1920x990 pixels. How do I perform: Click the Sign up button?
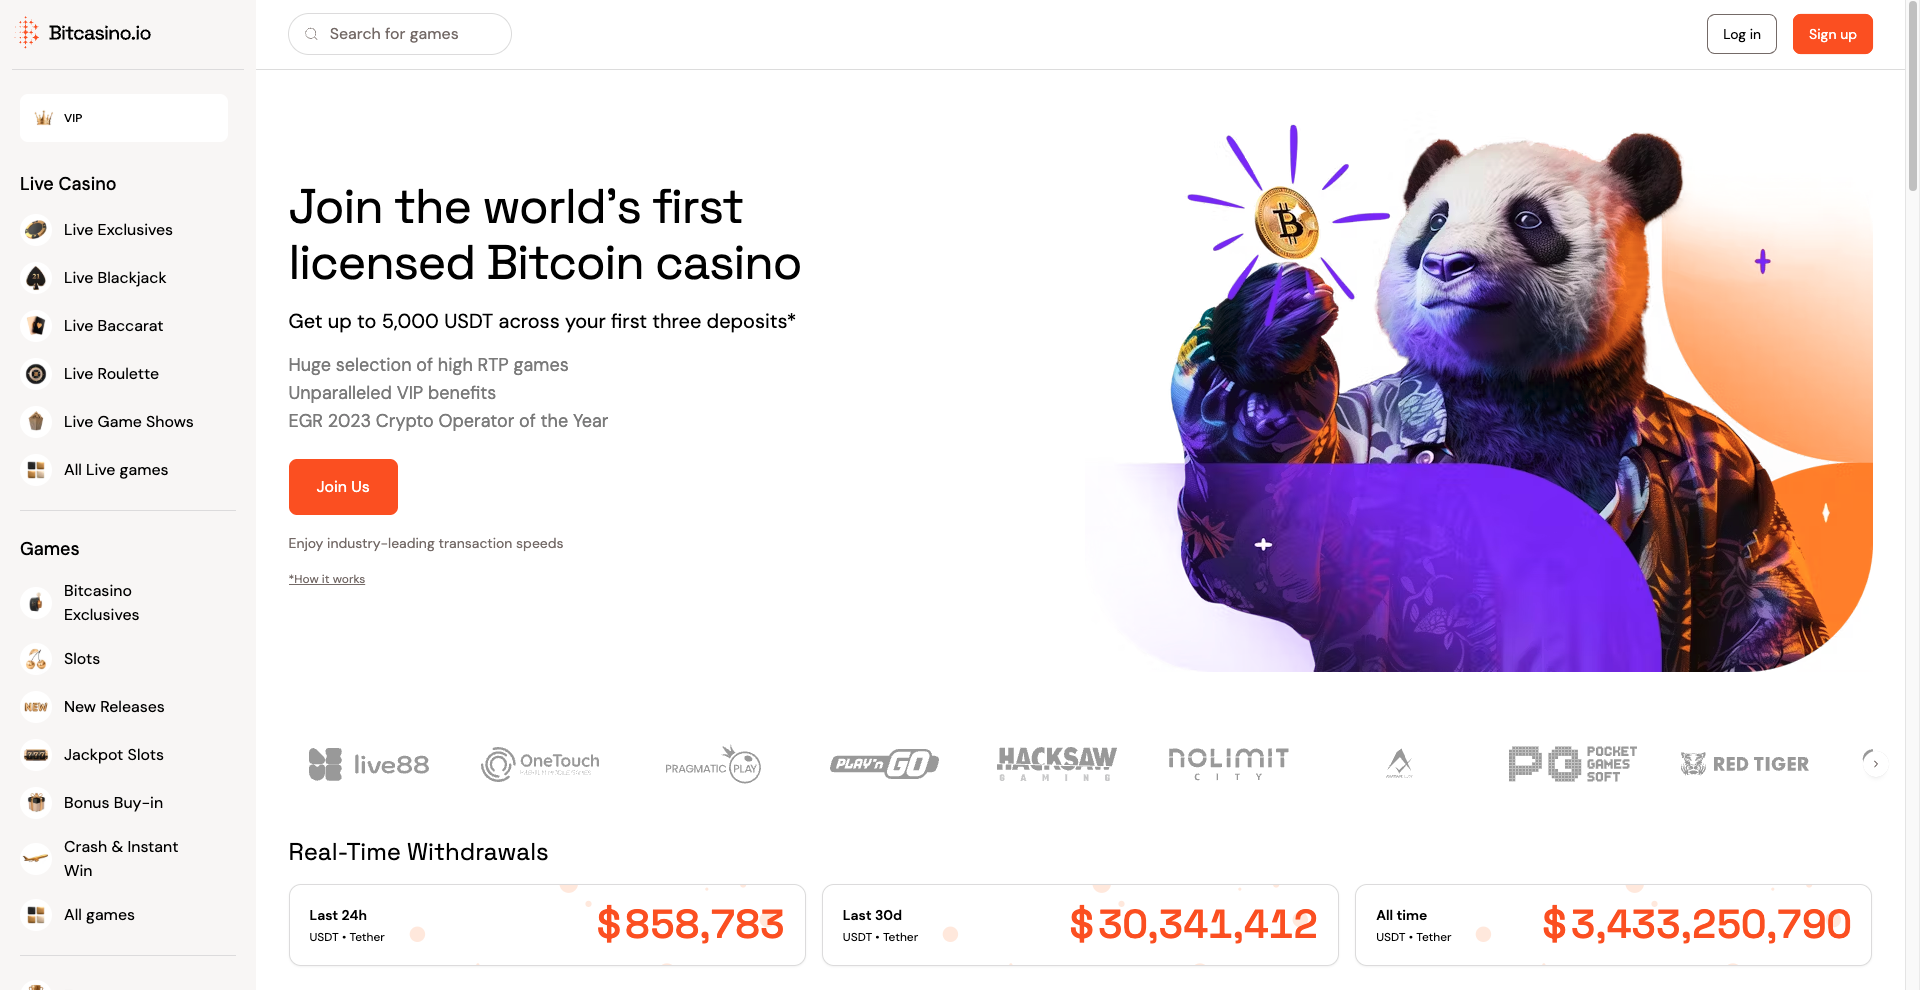point(1832,34)
